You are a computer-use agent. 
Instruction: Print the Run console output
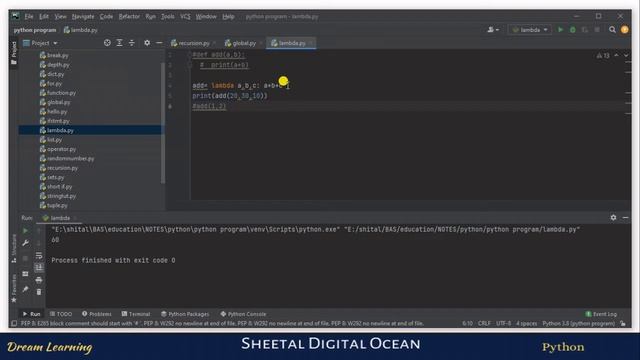[x=39, y=280]
